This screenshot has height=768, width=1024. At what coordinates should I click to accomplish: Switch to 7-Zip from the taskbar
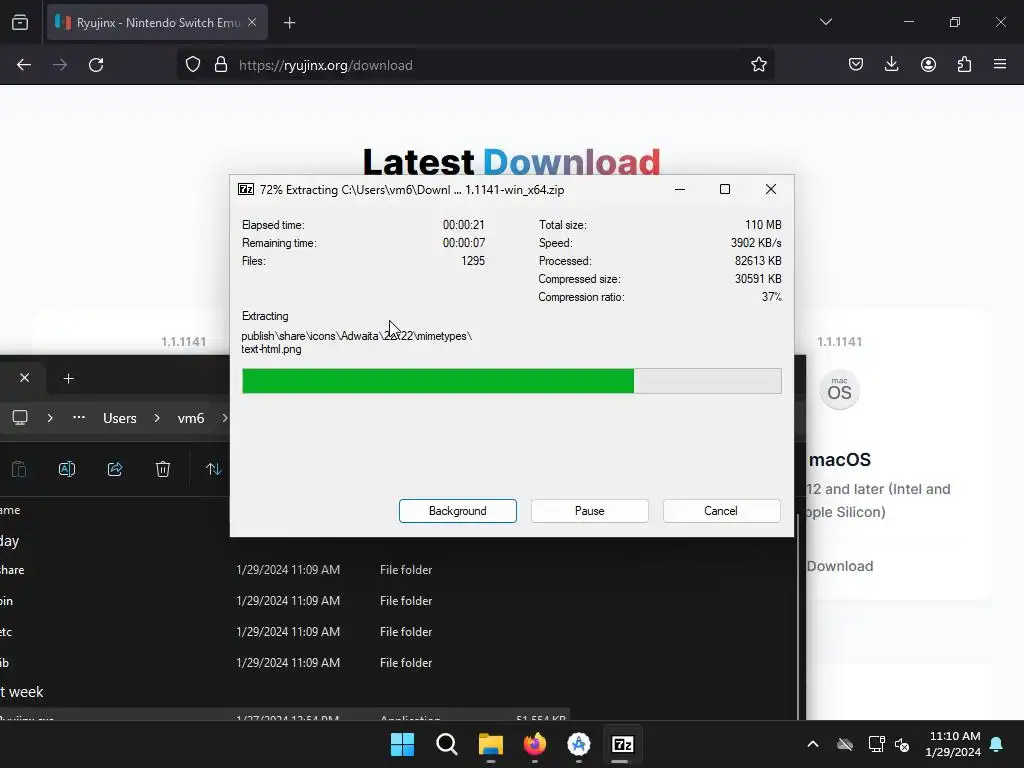(622, 744)
